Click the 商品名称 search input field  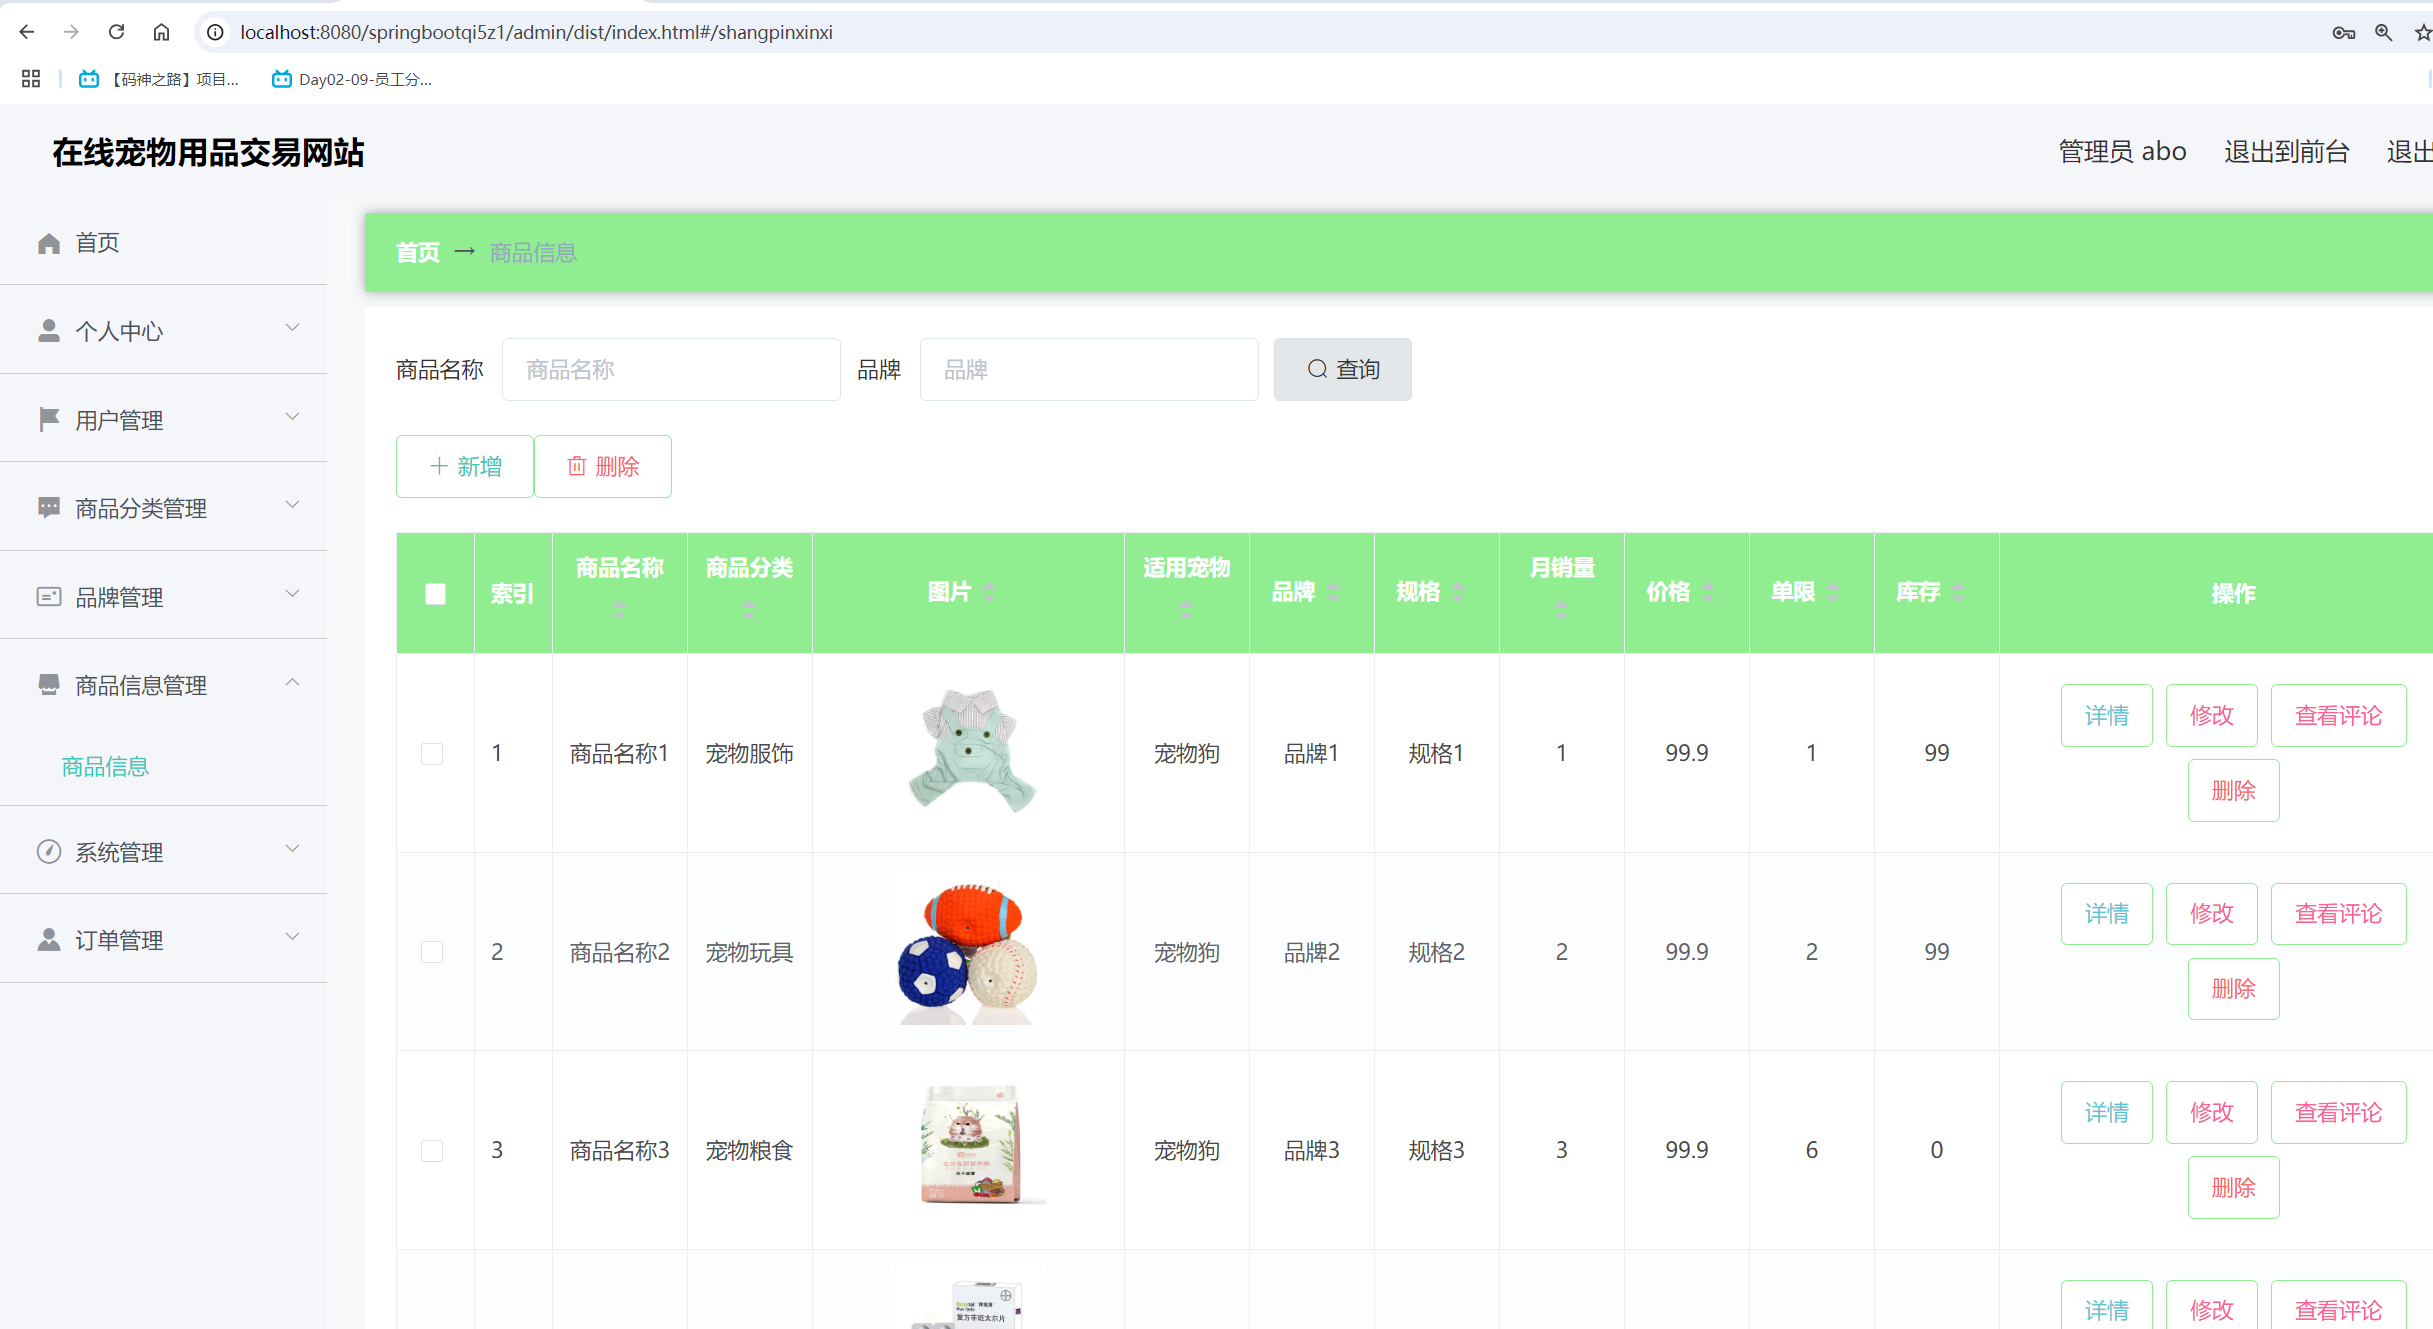671,369
